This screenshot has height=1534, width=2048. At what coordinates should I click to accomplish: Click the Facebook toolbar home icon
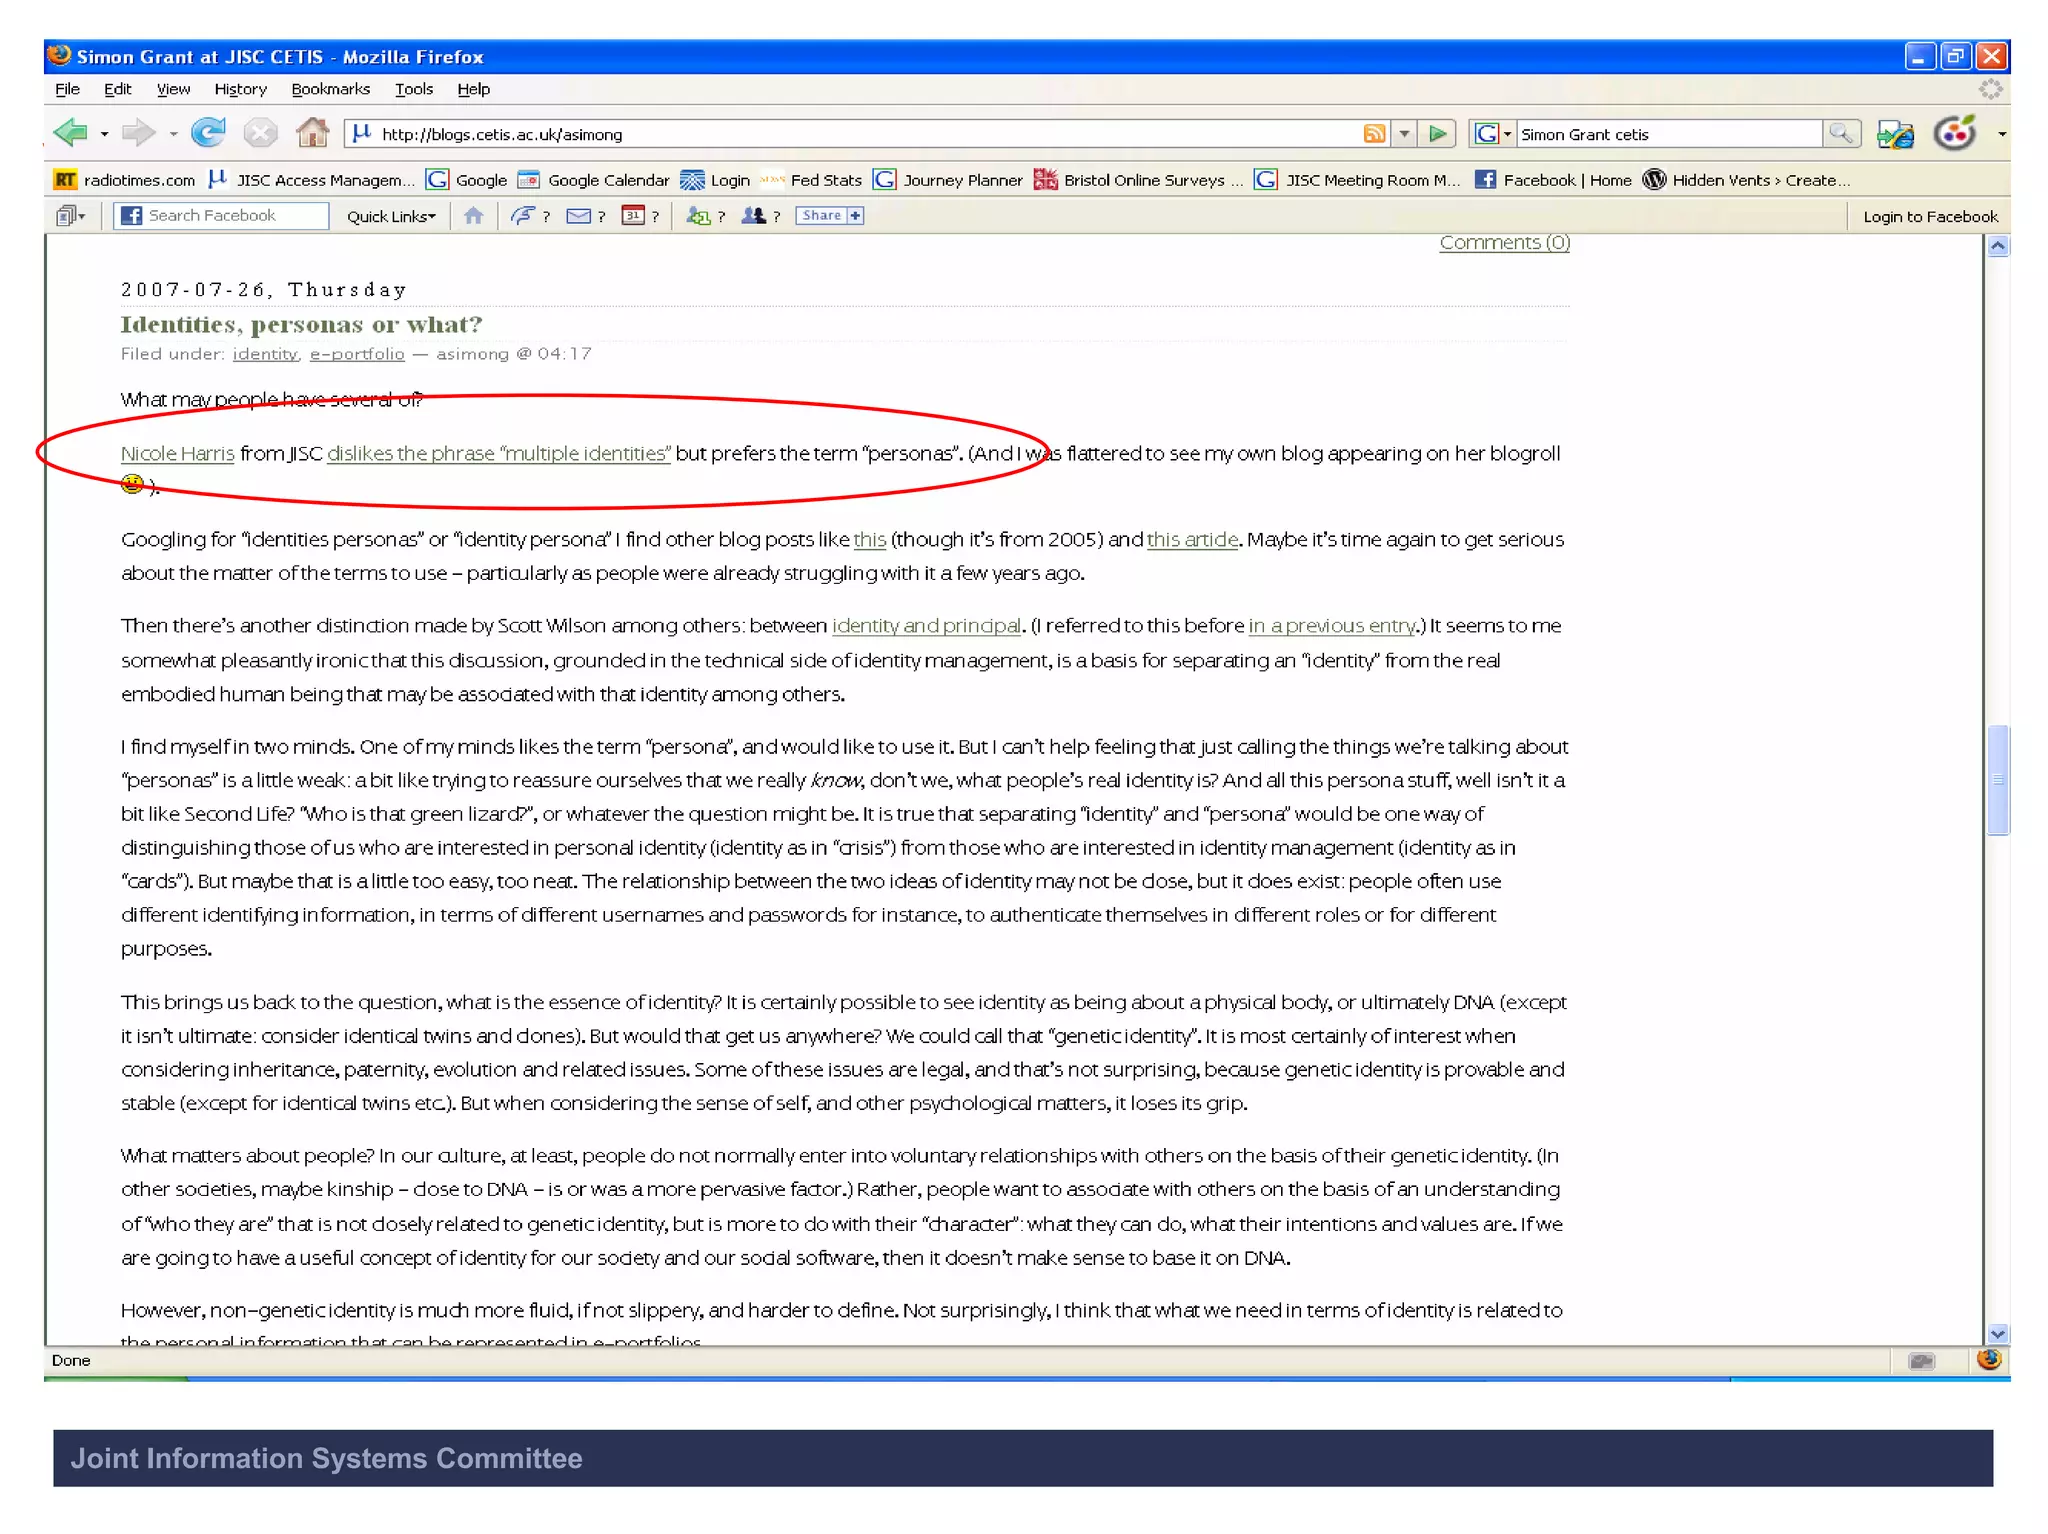tap(474, 216)
